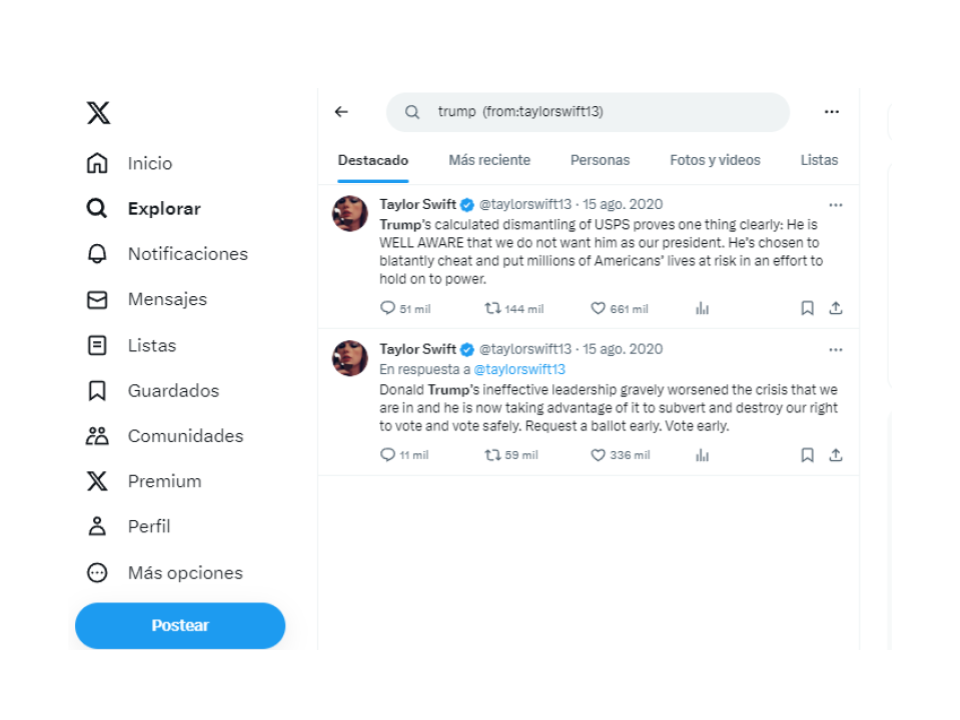960x720 pixels.
Task: Repost the first tweet about USPS
Action: click(492, 309)
